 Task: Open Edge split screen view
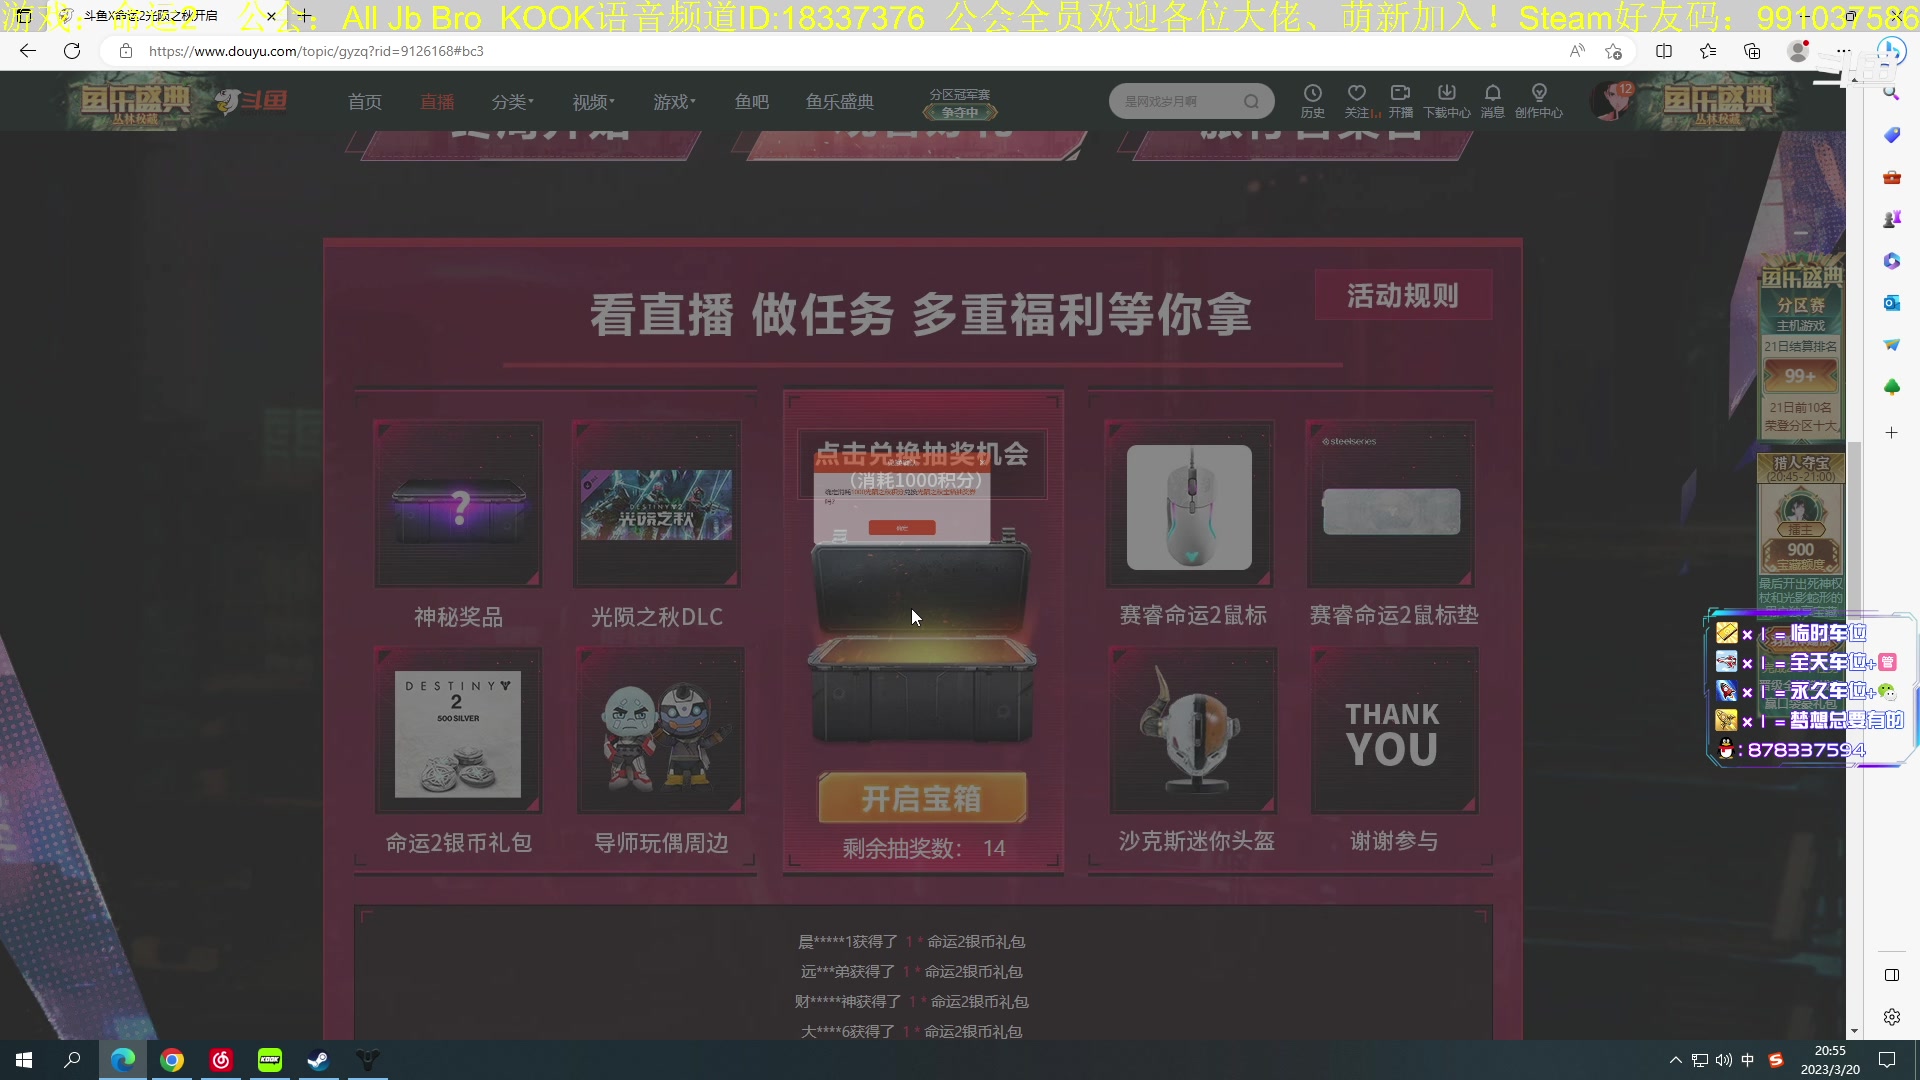[x=1664, y=51]
